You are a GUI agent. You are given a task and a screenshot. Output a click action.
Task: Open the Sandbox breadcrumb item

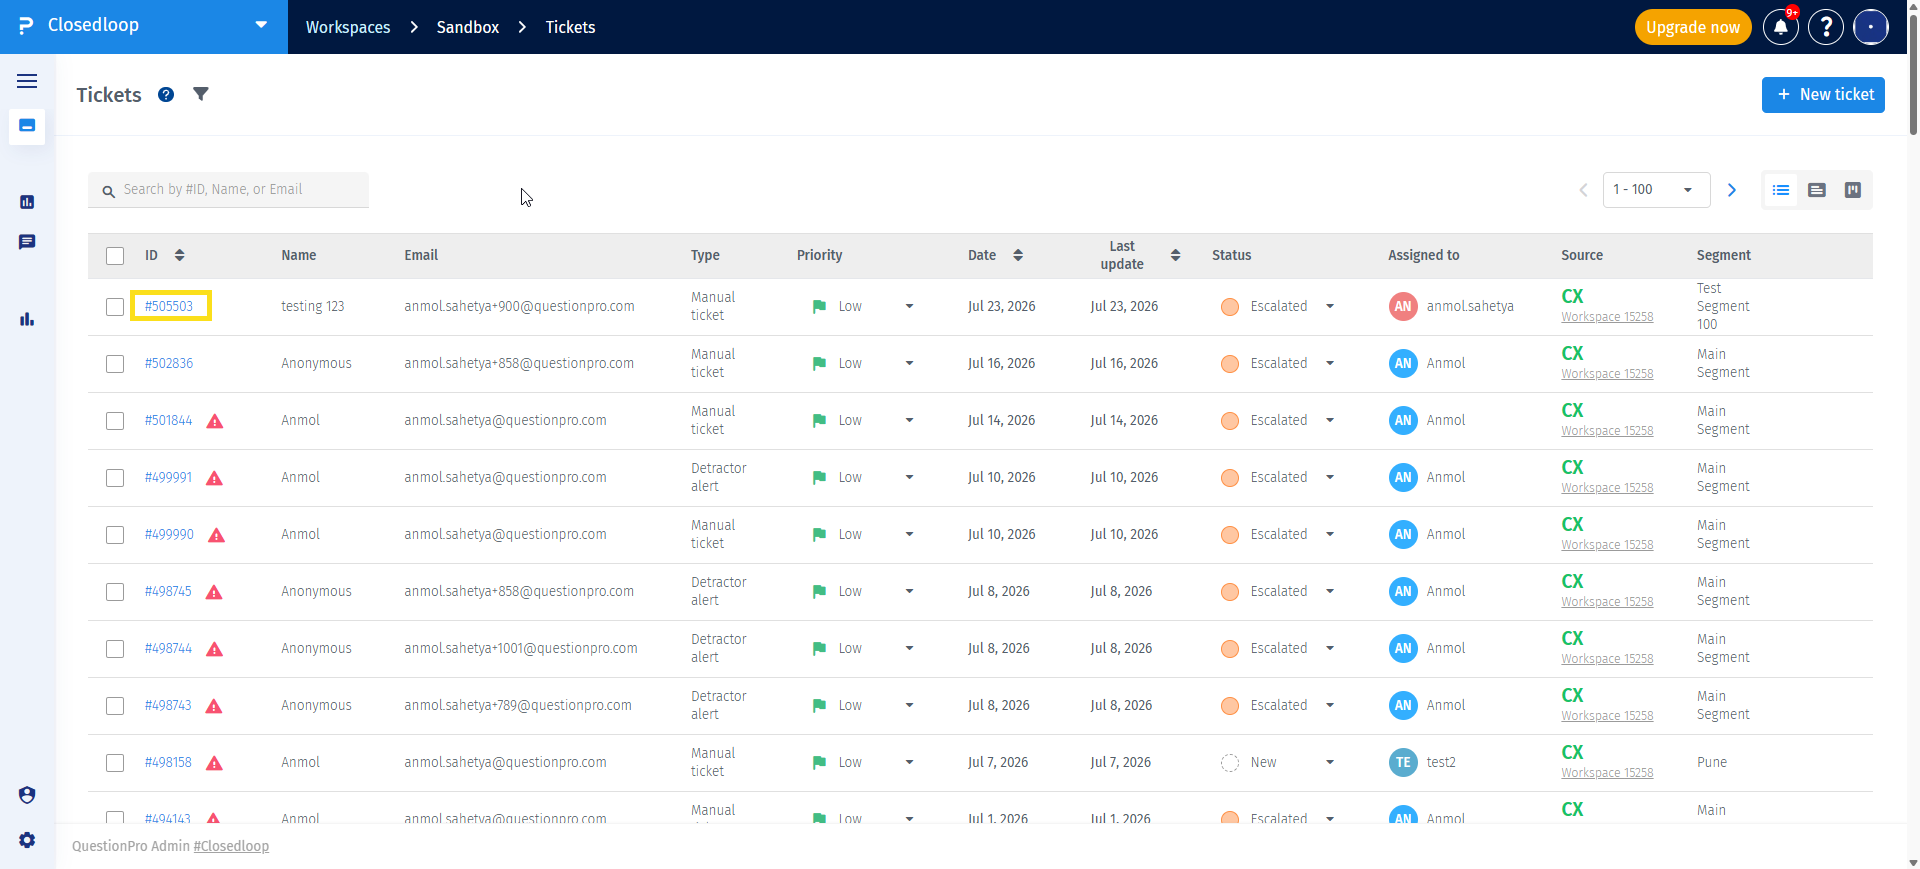point(467,27)
